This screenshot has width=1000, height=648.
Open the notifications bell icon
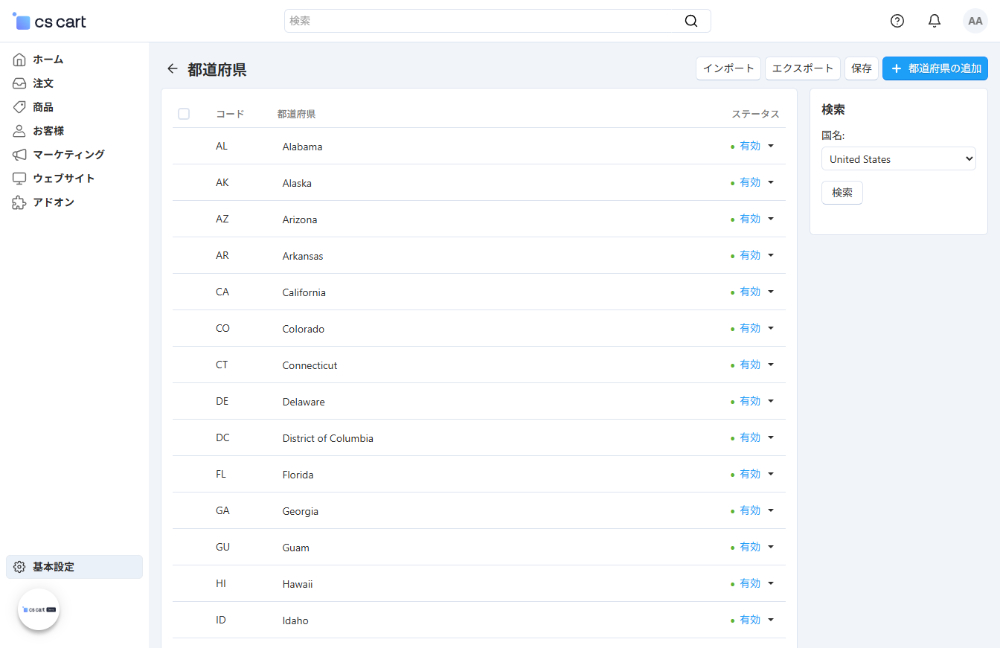click(x=934, y=21)
